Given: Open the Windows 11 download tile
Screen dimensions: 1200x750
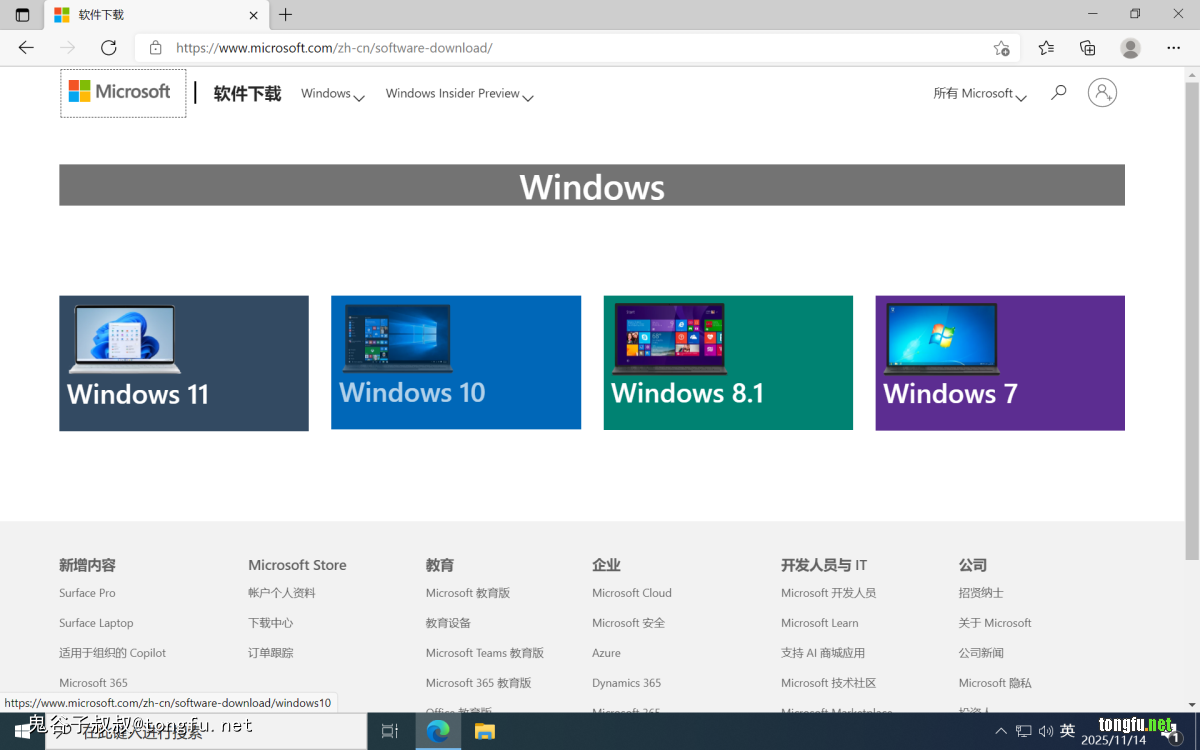Looking at the screenshot, I should click(x=184, y=363).
